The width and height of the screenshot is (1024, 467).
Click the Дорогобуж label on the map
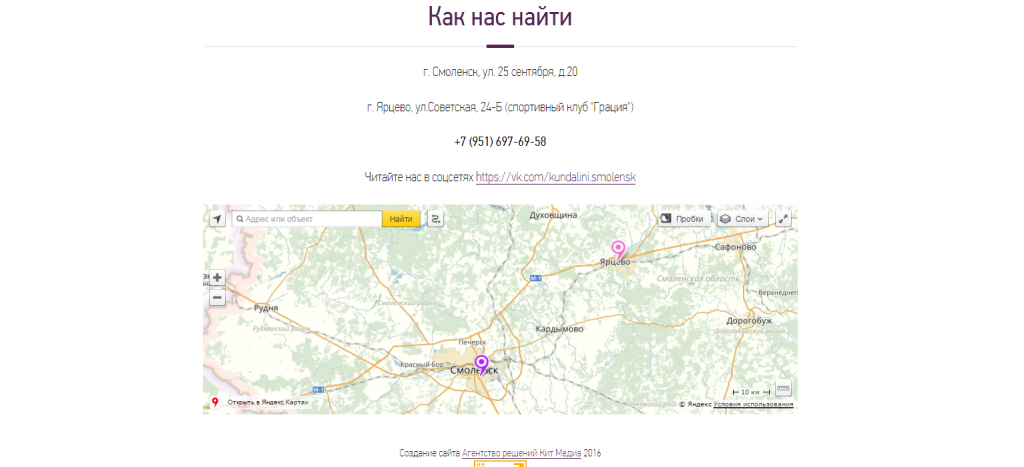click(749, 321)
